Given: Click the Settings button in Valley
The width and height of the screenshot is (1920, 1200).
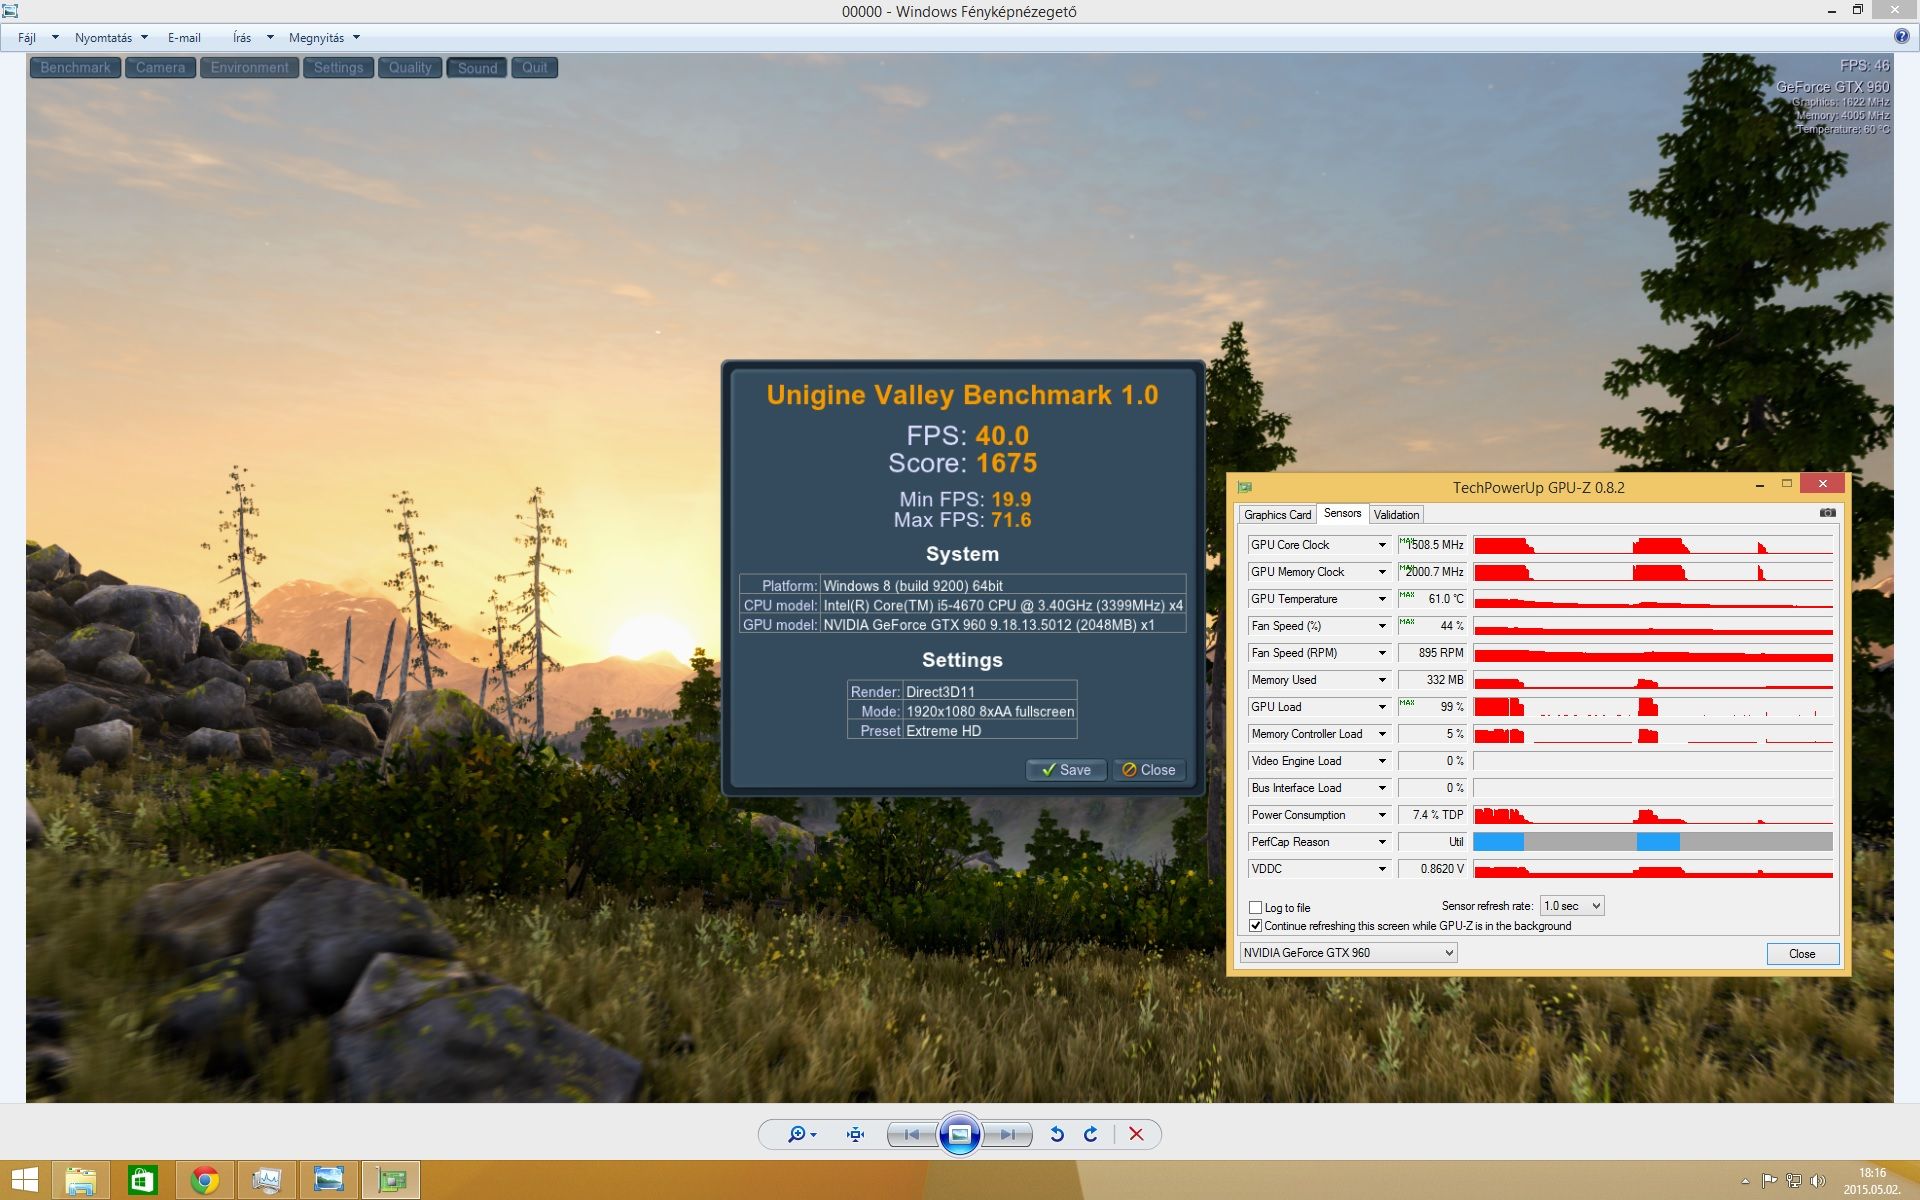Looking at the screenshot, I should (x=338, y=68).
